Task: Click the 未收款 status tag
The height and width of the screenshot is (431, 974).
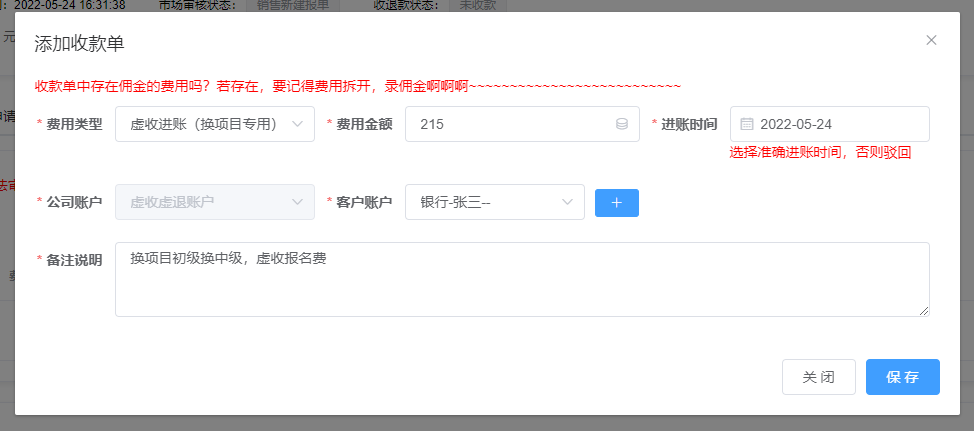Action: (480, 5)
